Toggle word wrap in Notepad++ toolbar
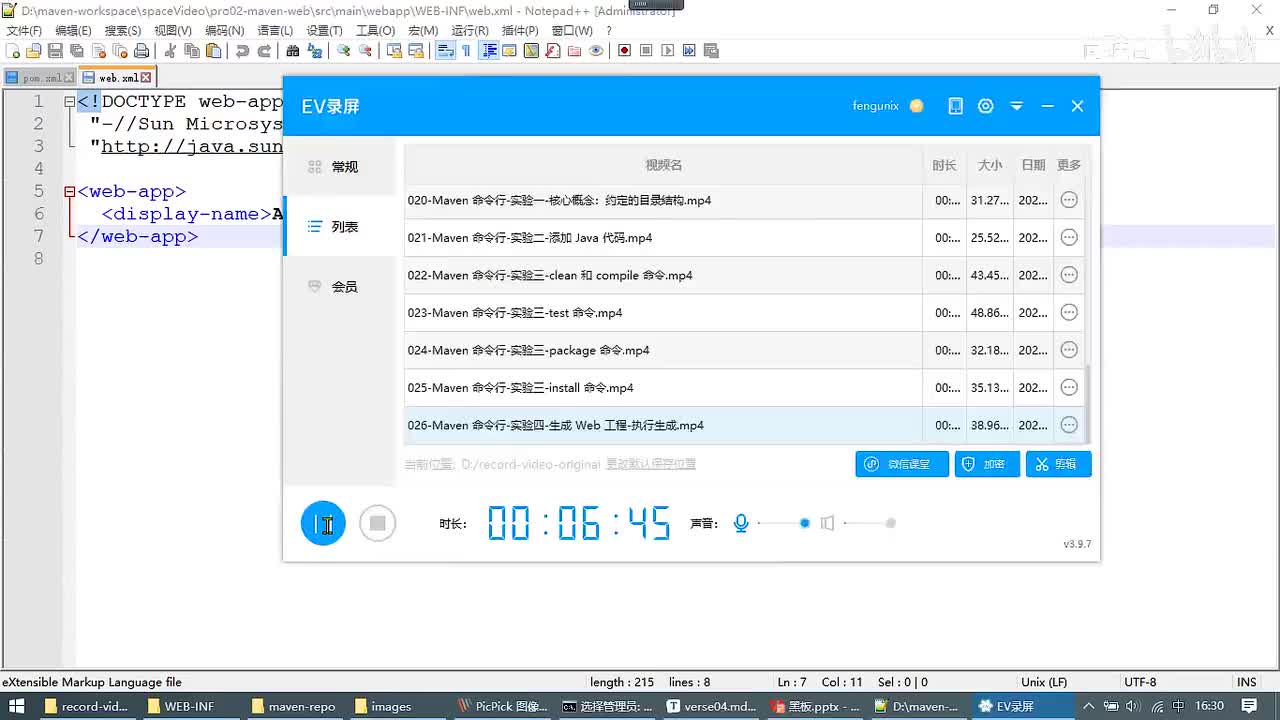Screen dimensions: 1280x720 (x=445, y=51)
